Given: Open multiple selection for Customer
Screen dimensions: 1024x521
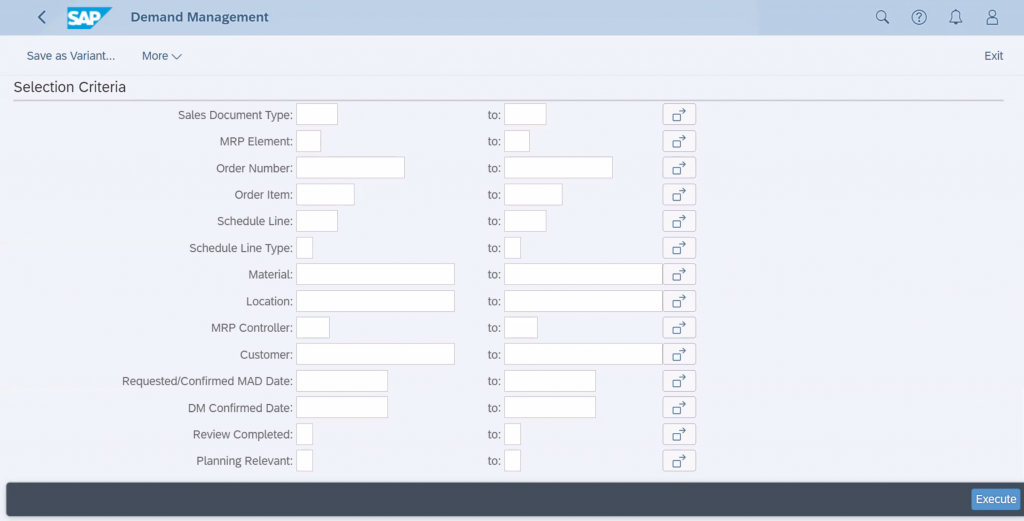Looking at the screenshot, I should [679, 355].
